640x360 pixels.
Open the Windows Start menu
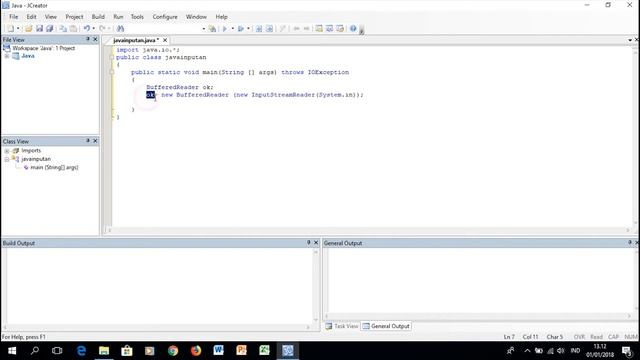(x=12, y=351)
